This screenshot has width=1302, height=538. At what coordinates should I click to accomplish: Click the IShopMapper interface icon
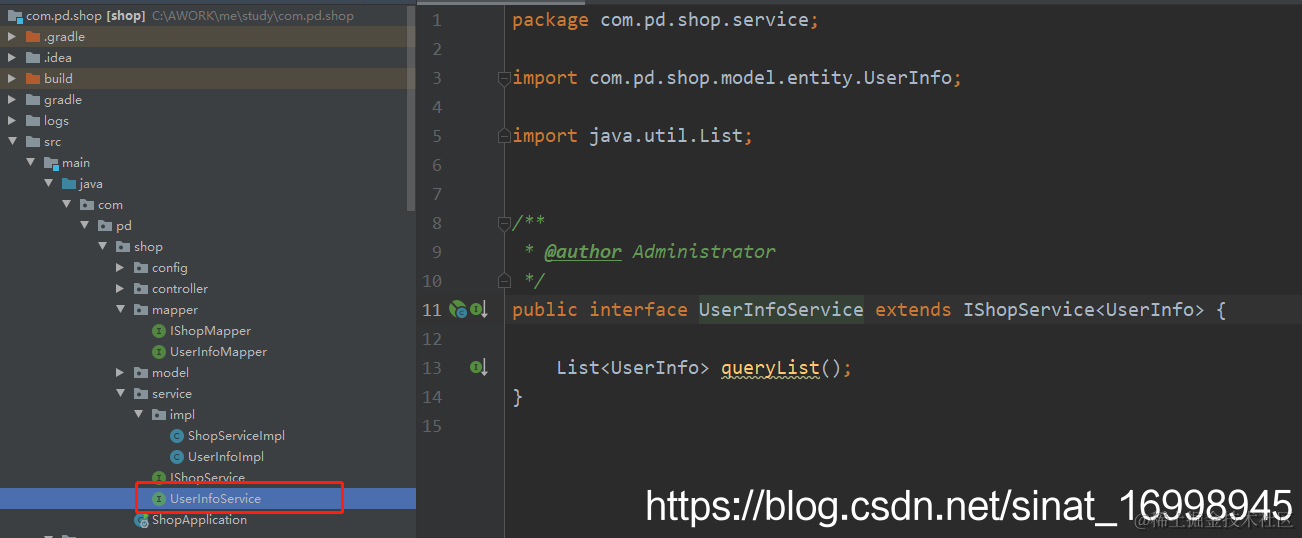159,331
